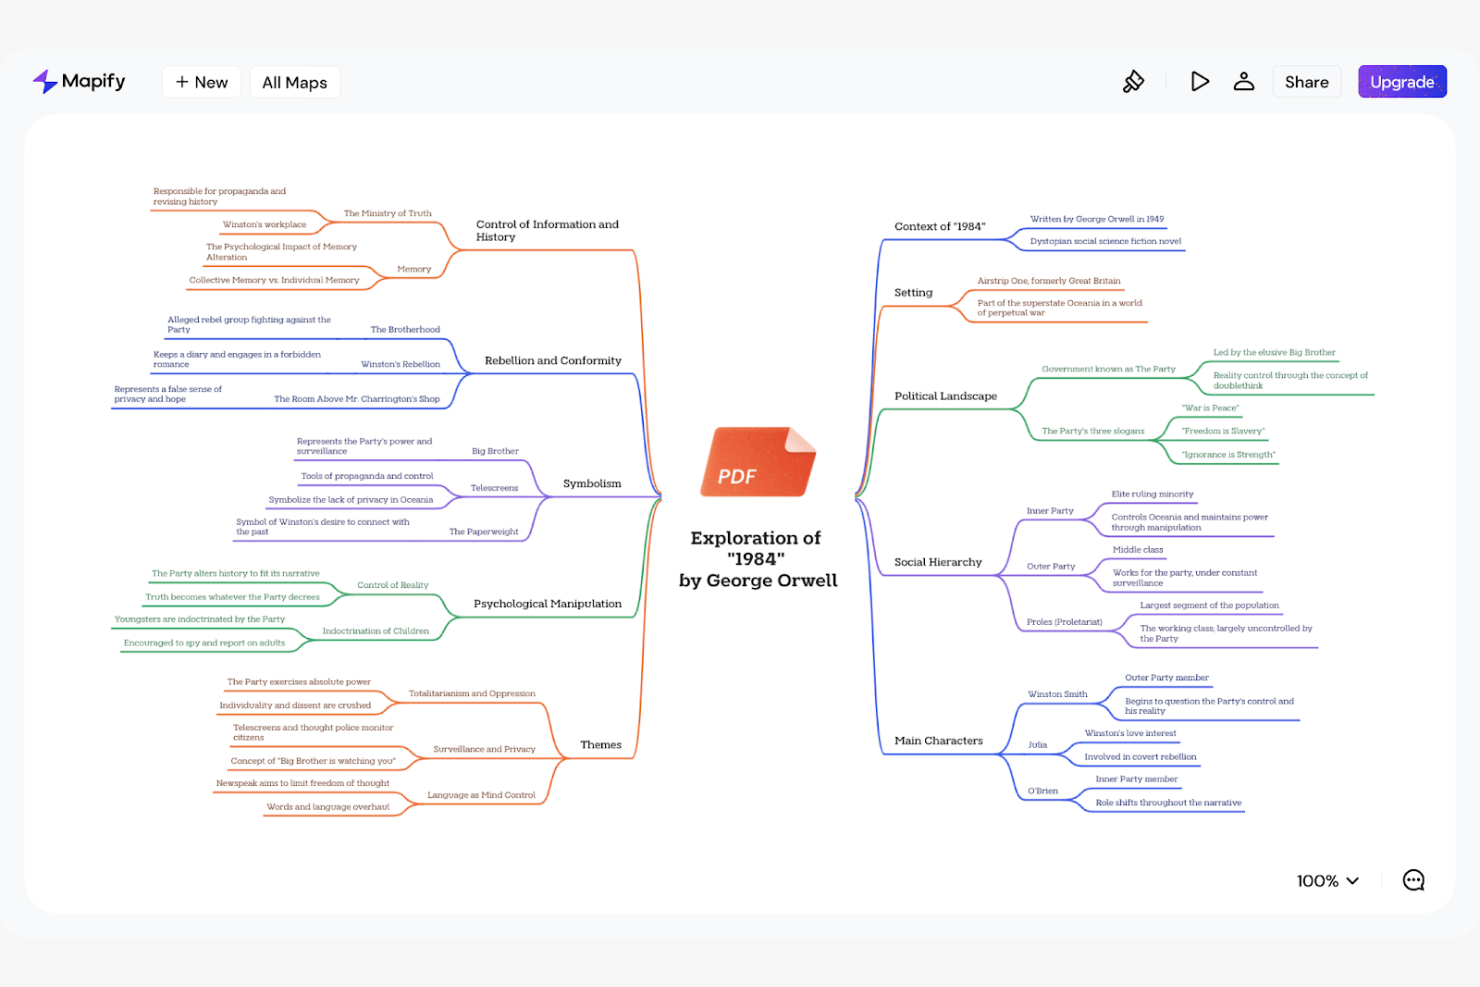
Task: Click the Upgrade button
Action: 1401,81
